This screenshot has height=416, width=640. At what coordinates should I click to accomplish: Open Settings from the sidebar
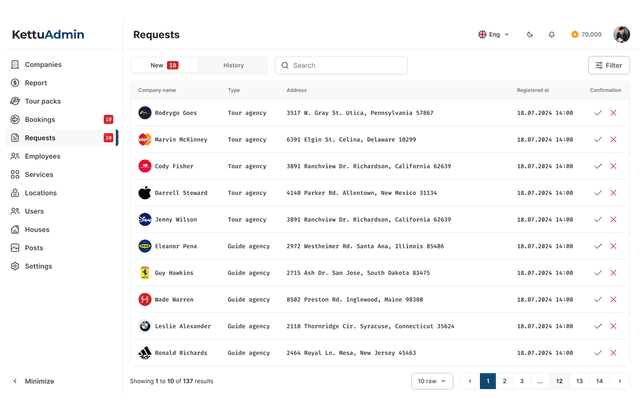[x=38, y=266]
